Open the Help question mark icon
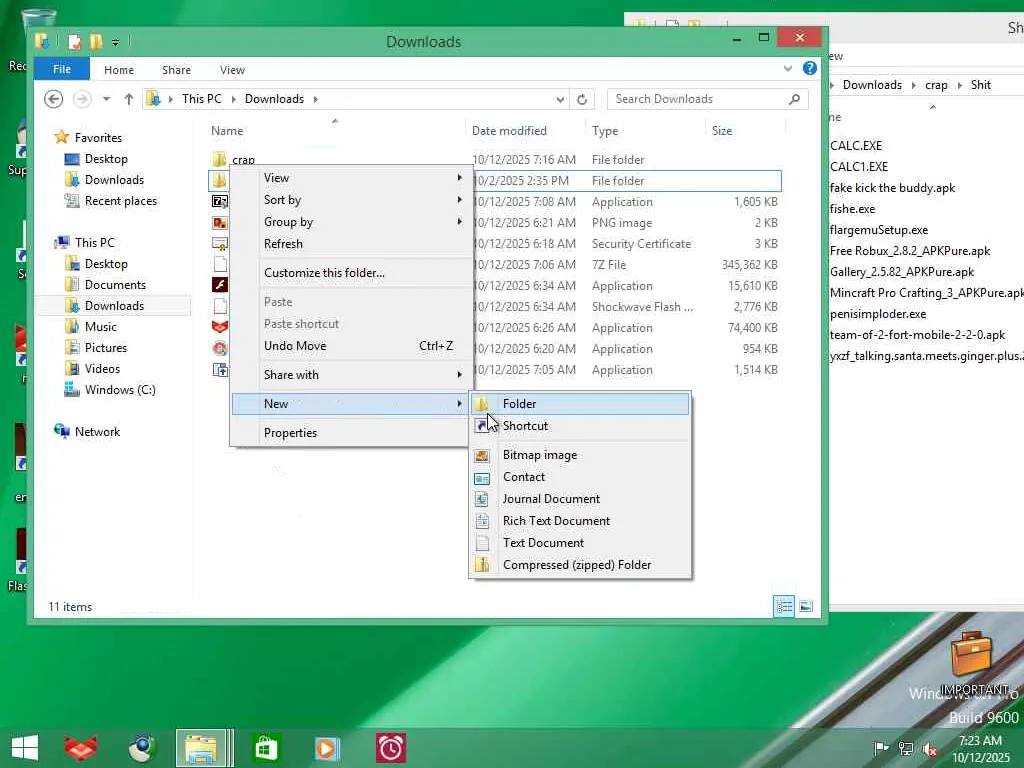This screenshot has width=1024, height=768. 810,69
